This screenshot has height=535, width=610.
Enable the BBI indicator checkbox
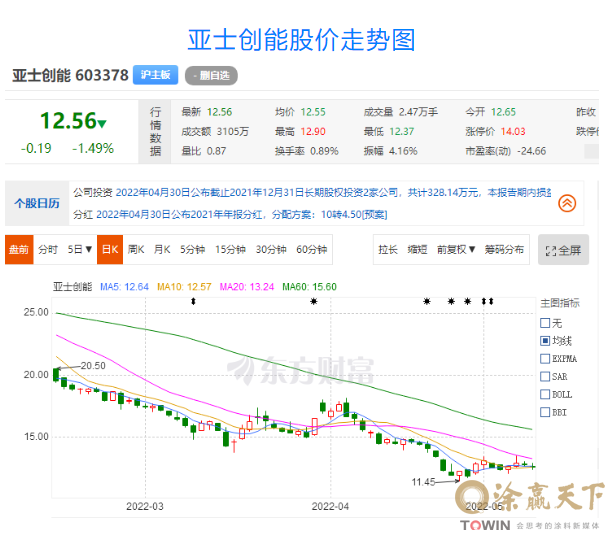[545, 412]
